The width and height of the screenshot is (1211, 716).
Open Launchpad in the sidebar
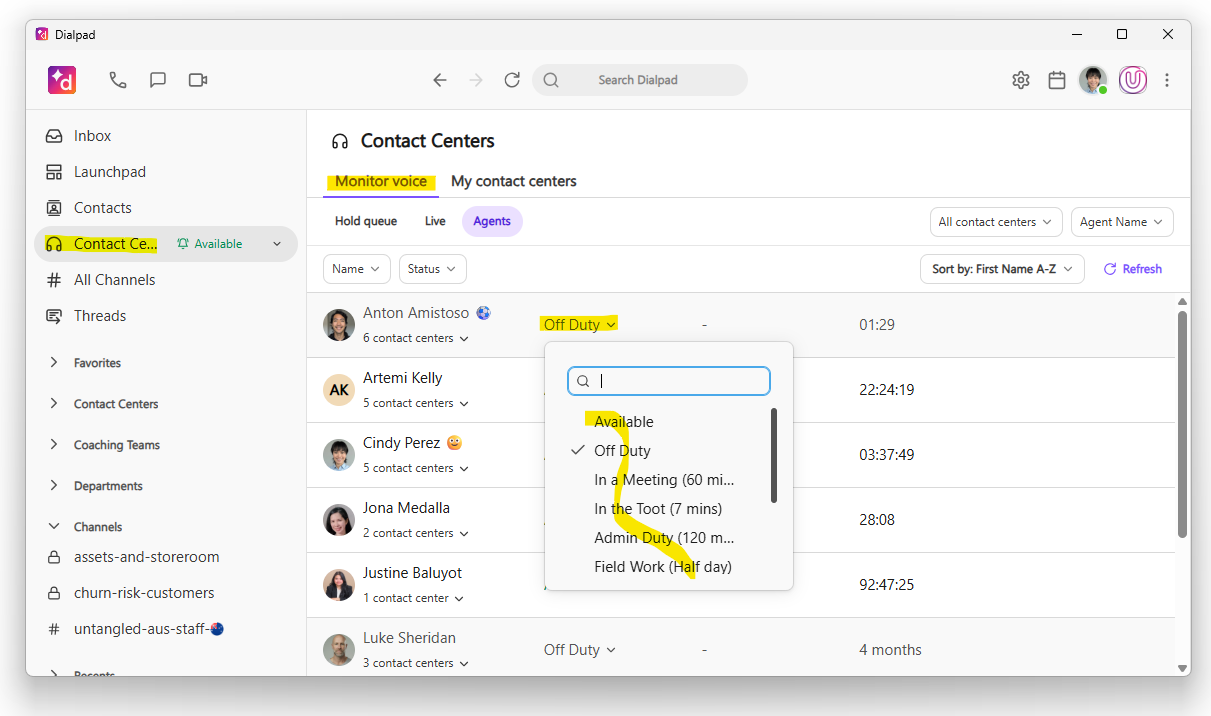click(x=110, y=172)
